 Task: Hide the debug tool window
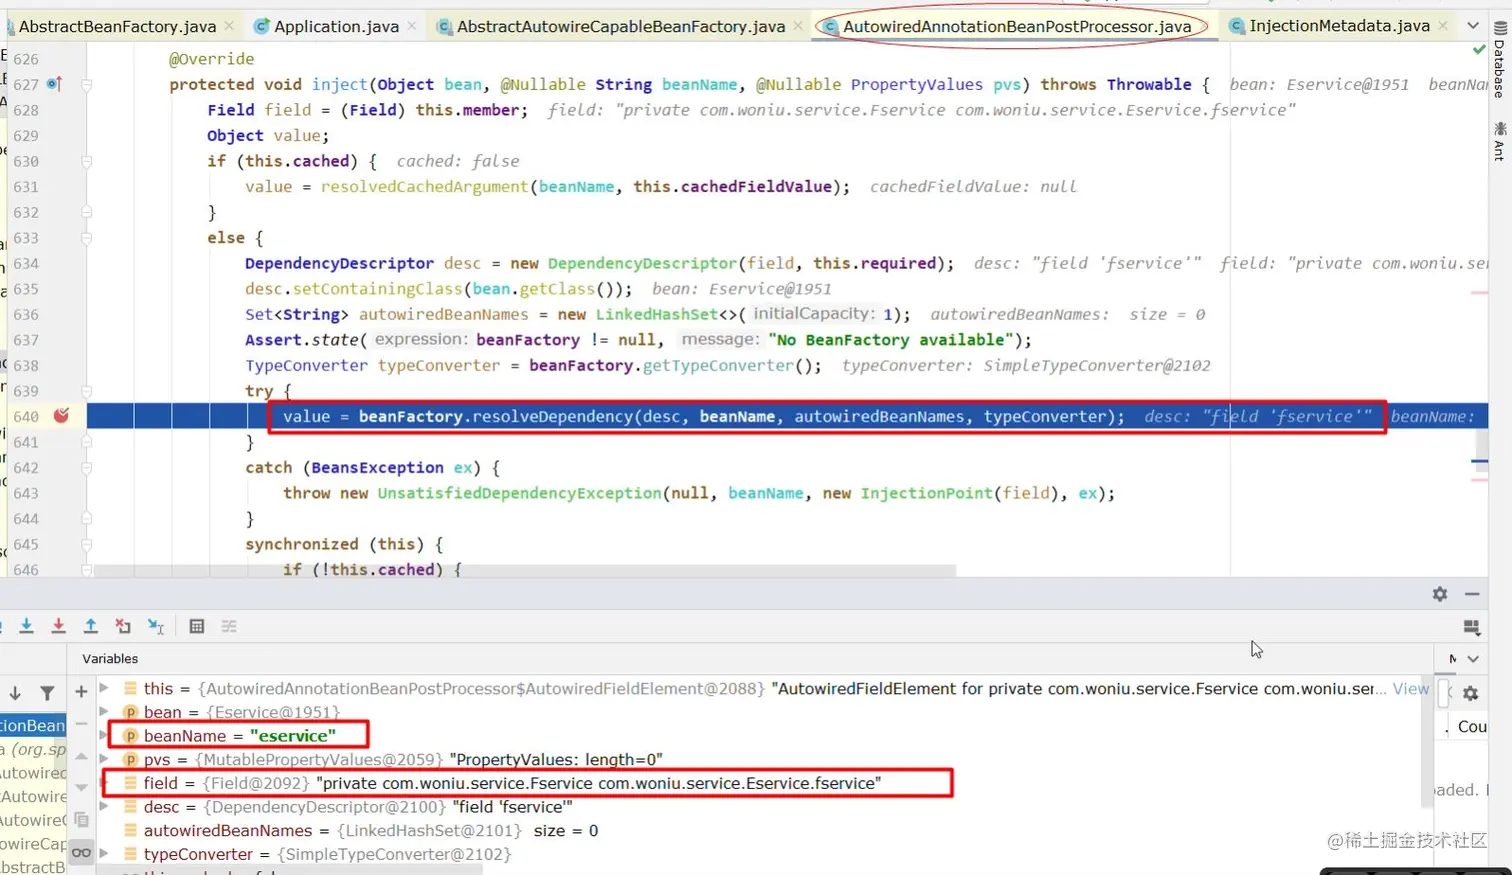click(1472, 594)
